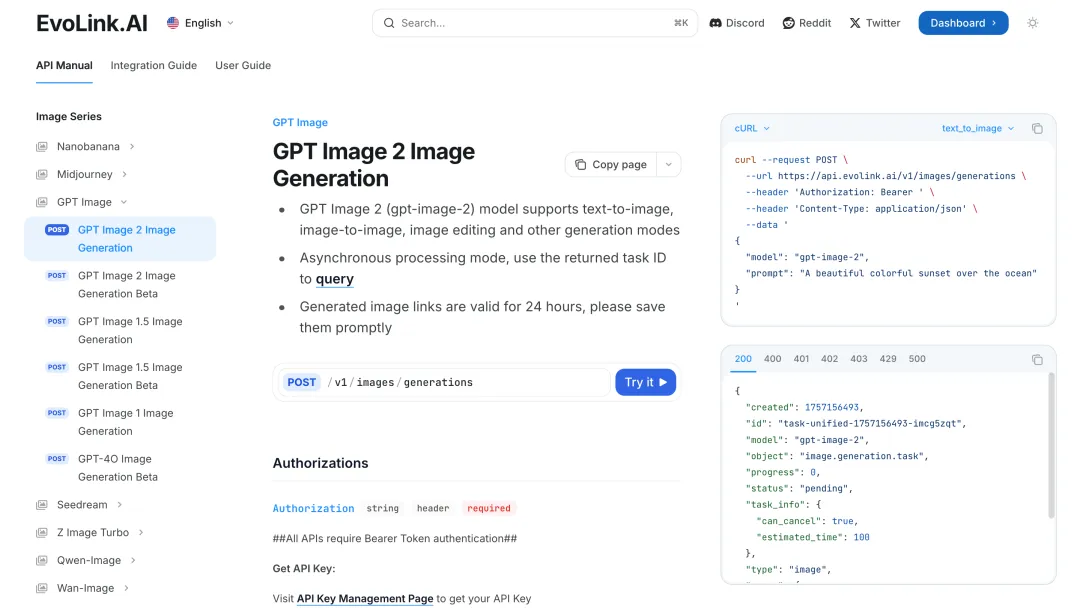Viewport: 1080px width, 609px height.
Task: Click the Copy page button
Action: click(610, 165)
